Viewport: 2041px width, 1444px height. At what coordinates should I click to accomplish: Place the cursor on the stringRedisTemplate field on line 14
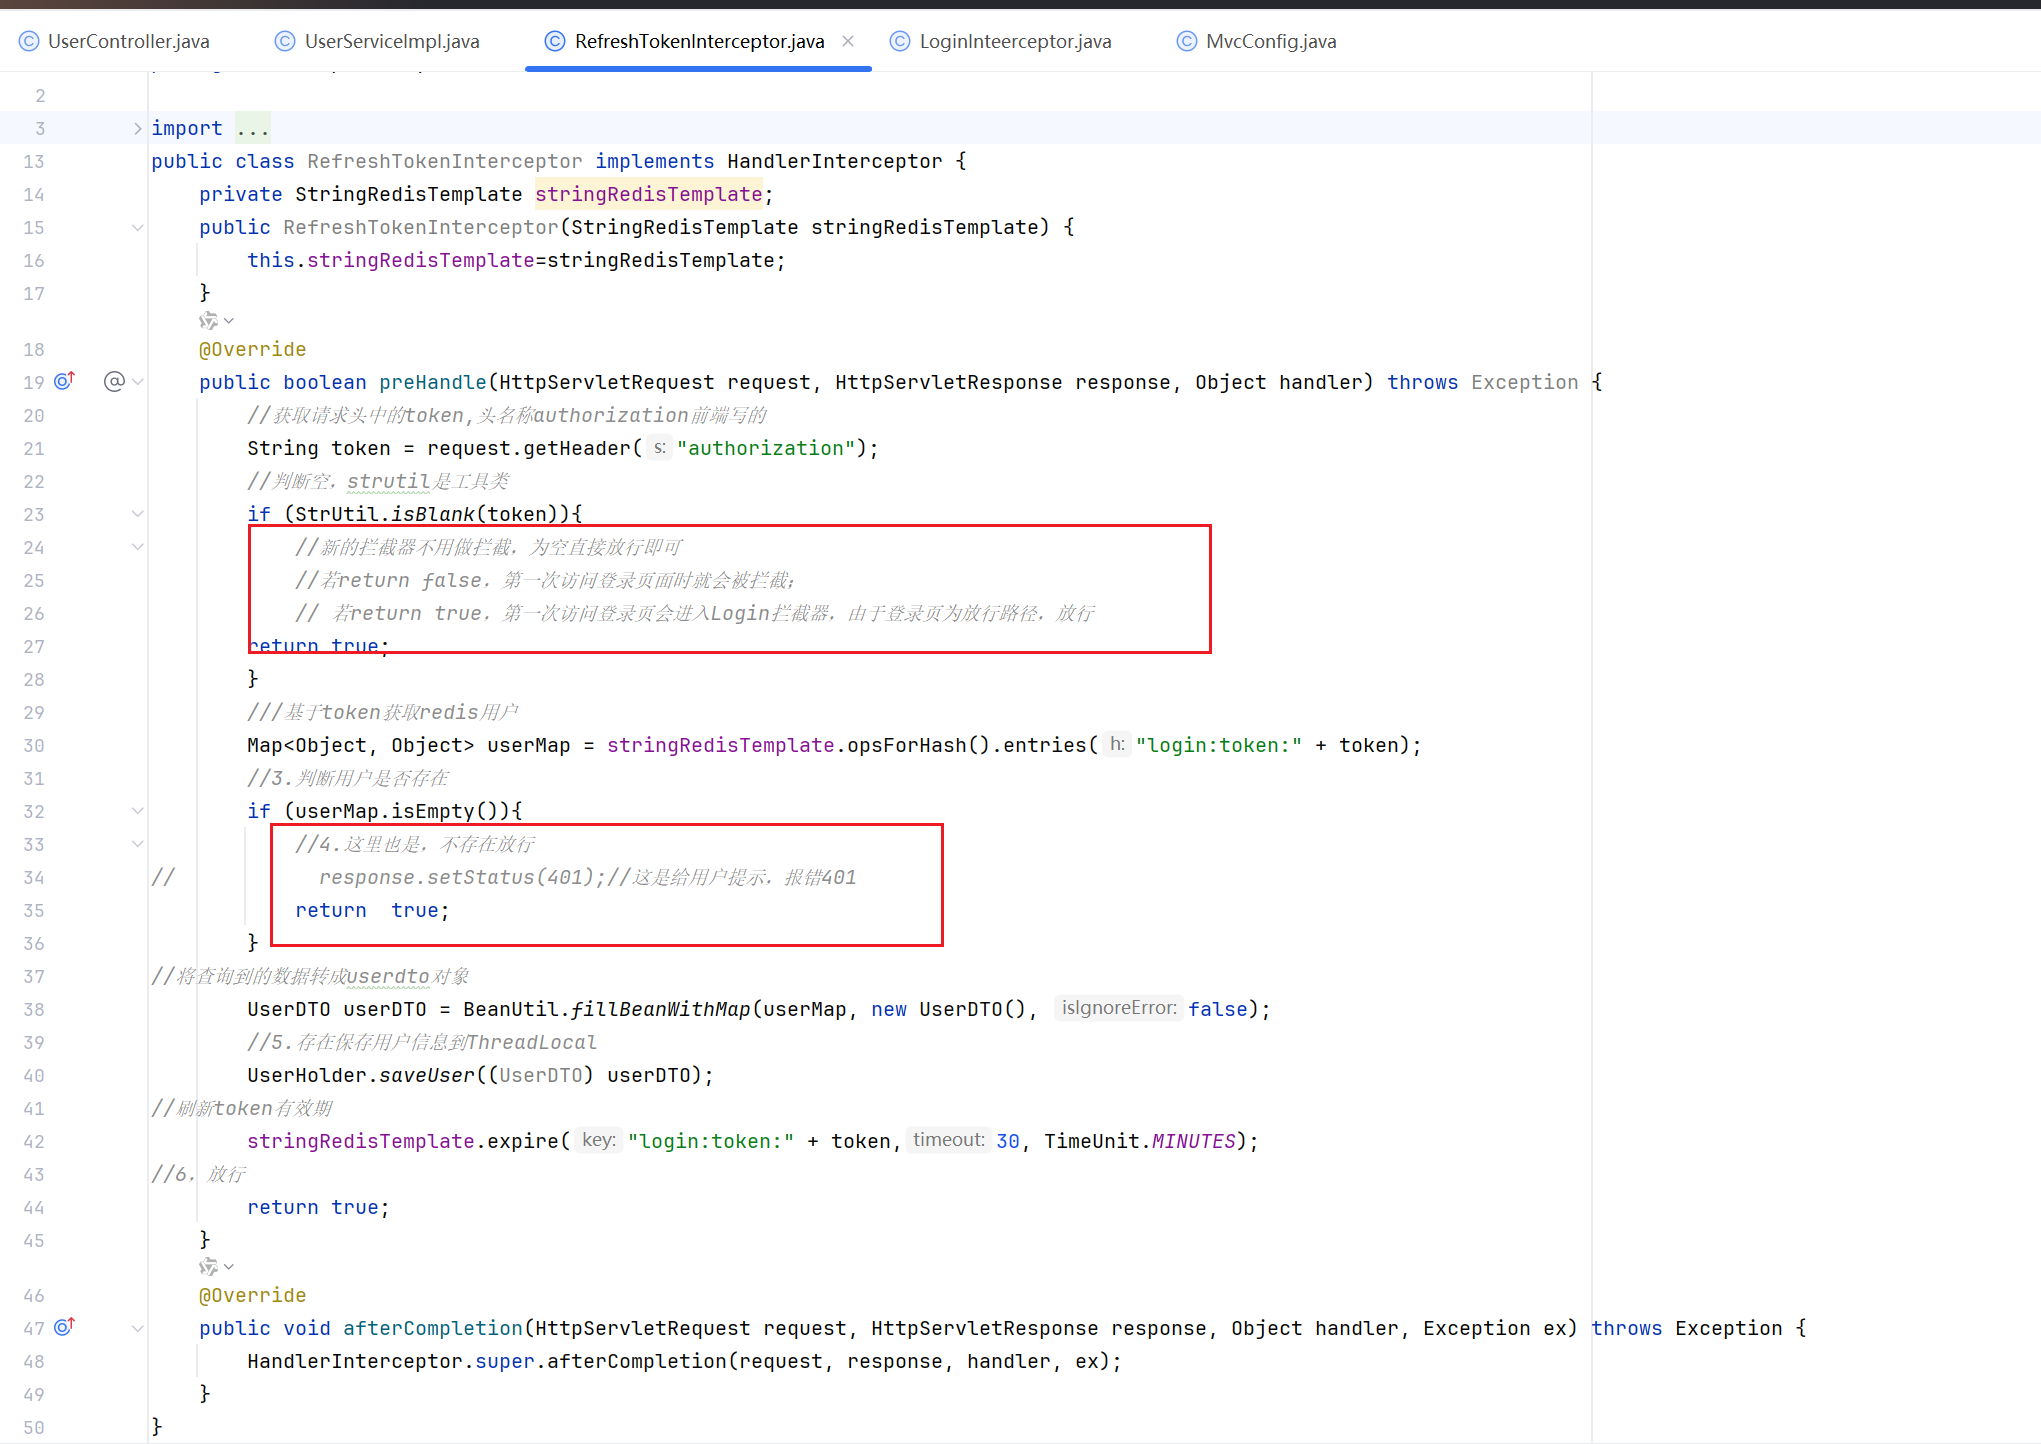click(x=648, y=194)
